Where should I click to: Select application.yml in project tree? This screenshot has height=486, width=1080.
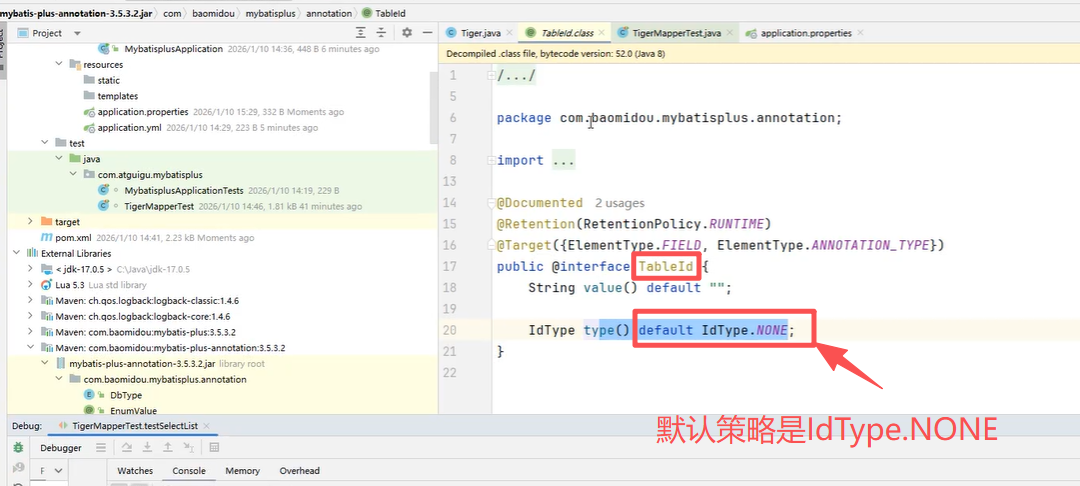pyautogui.click(x=130, y=127)
